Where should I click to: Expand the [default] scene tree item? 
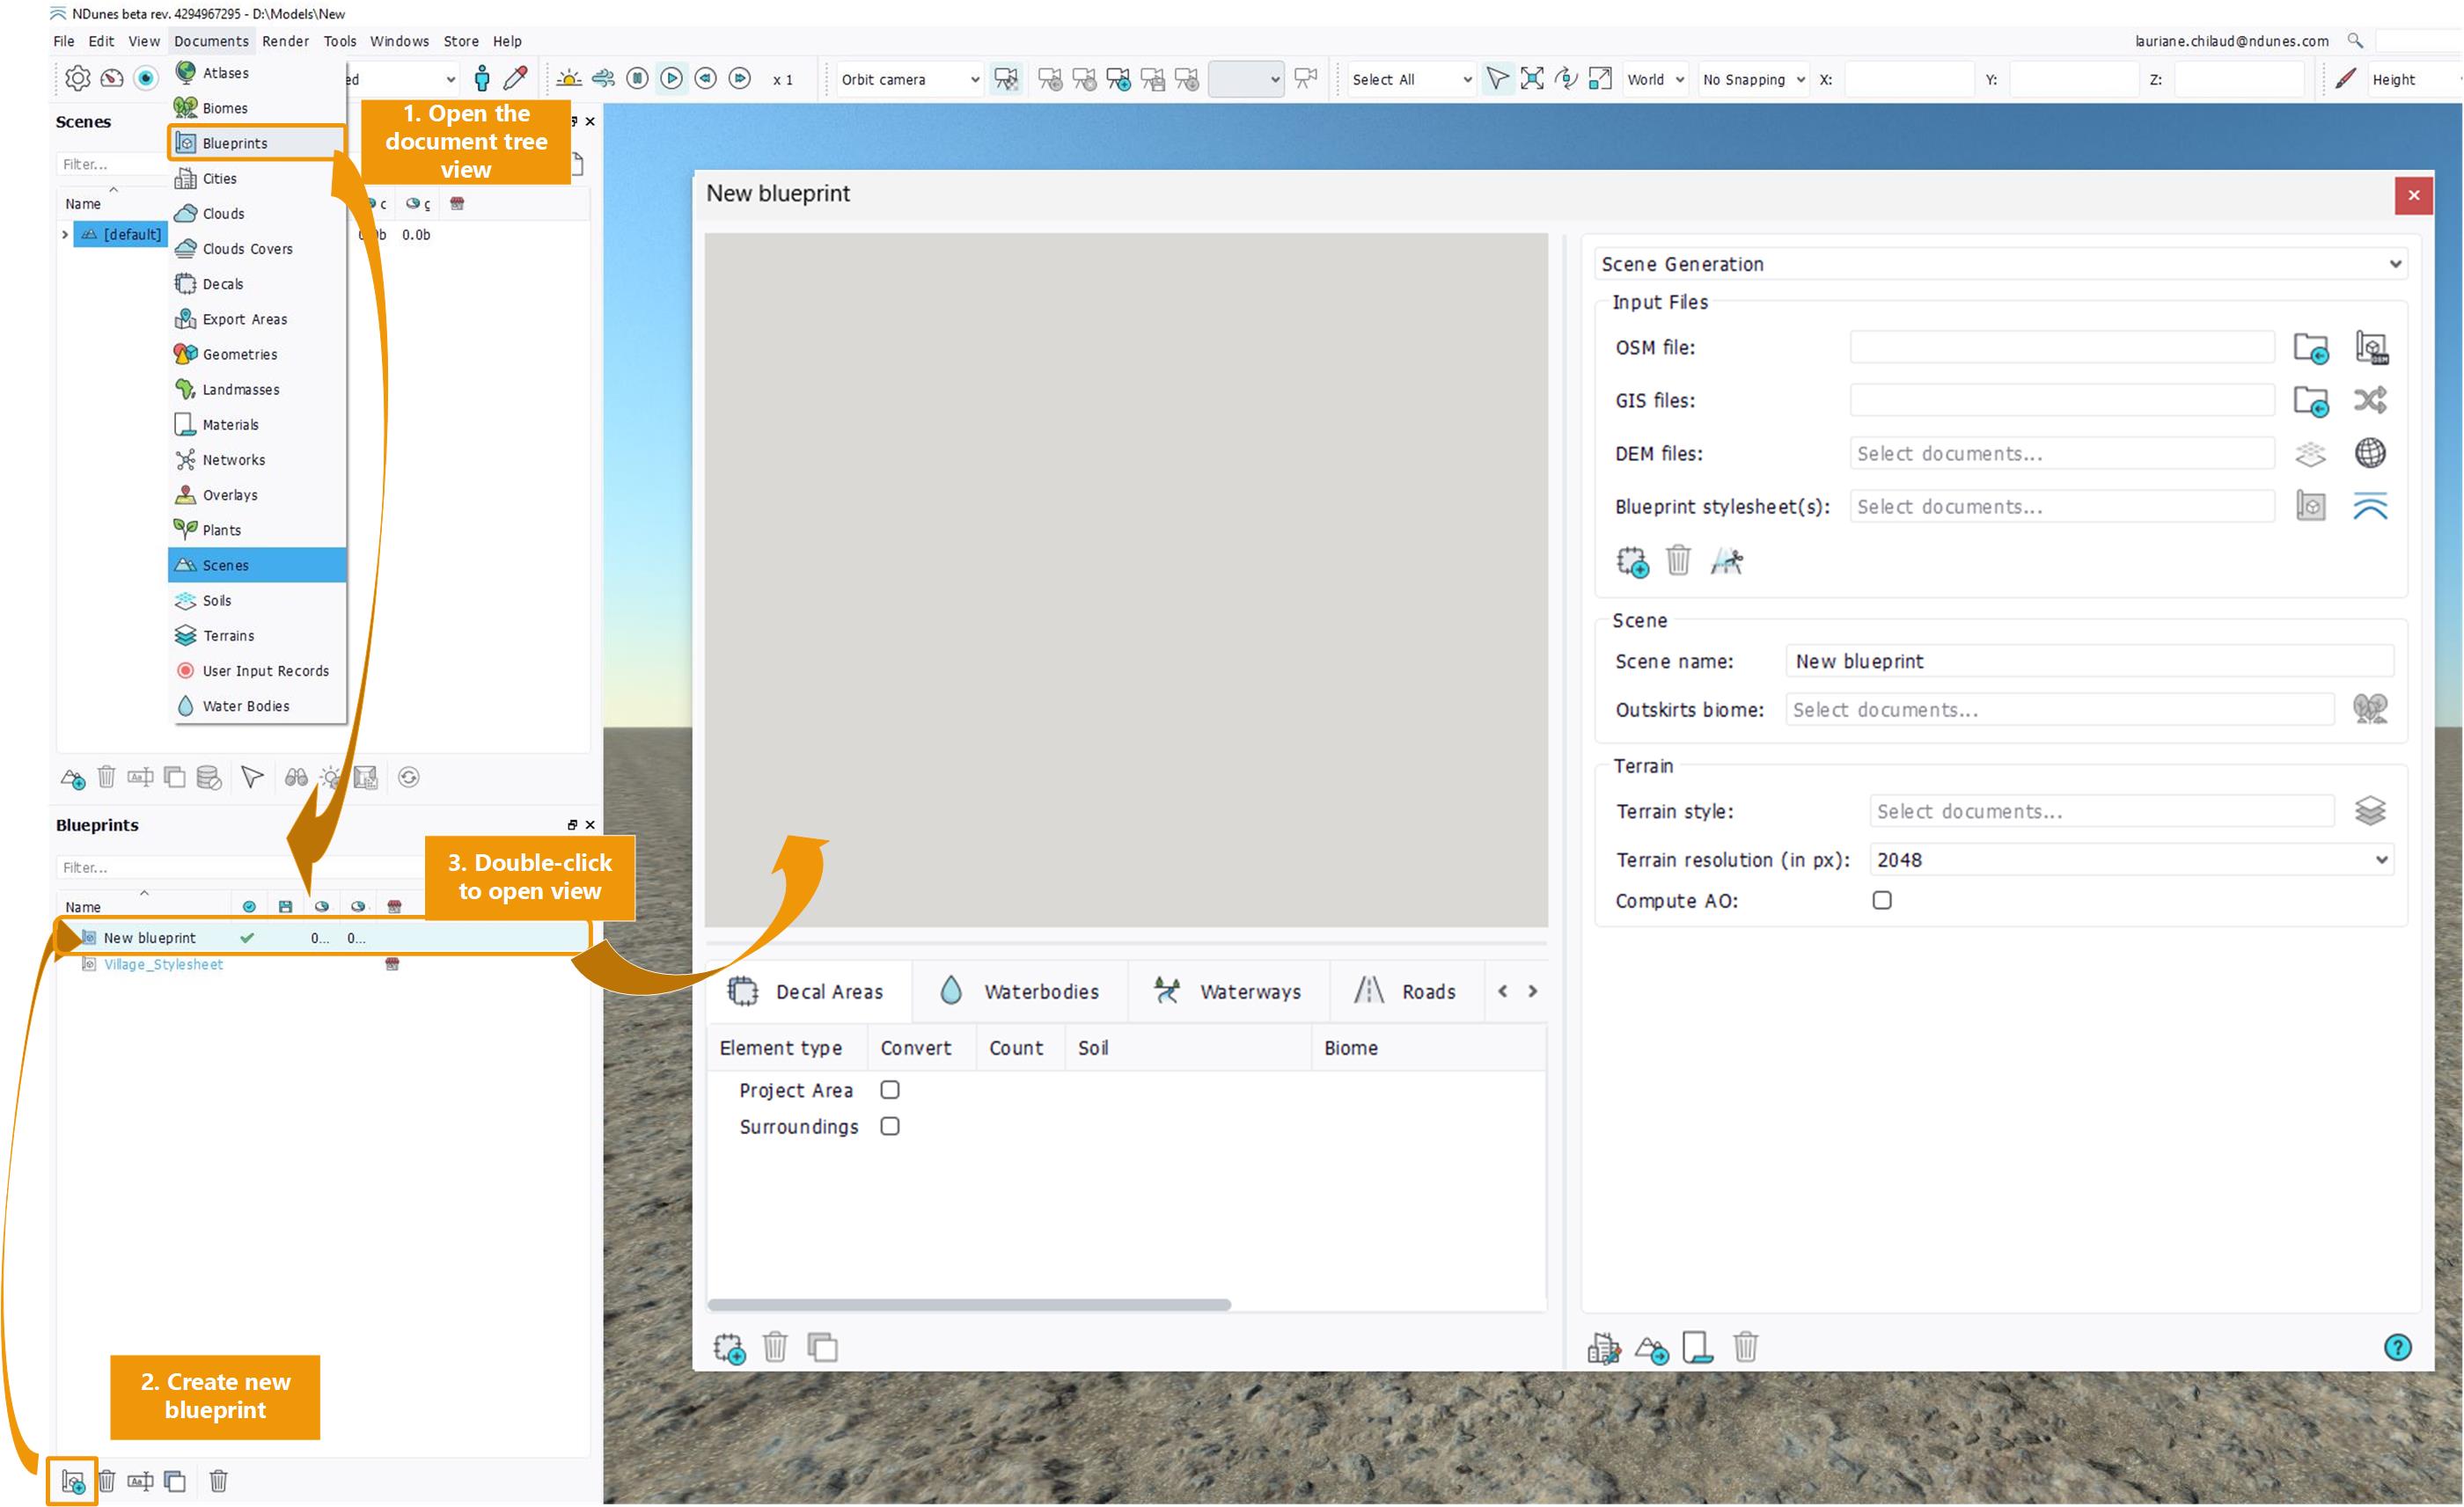65,234
